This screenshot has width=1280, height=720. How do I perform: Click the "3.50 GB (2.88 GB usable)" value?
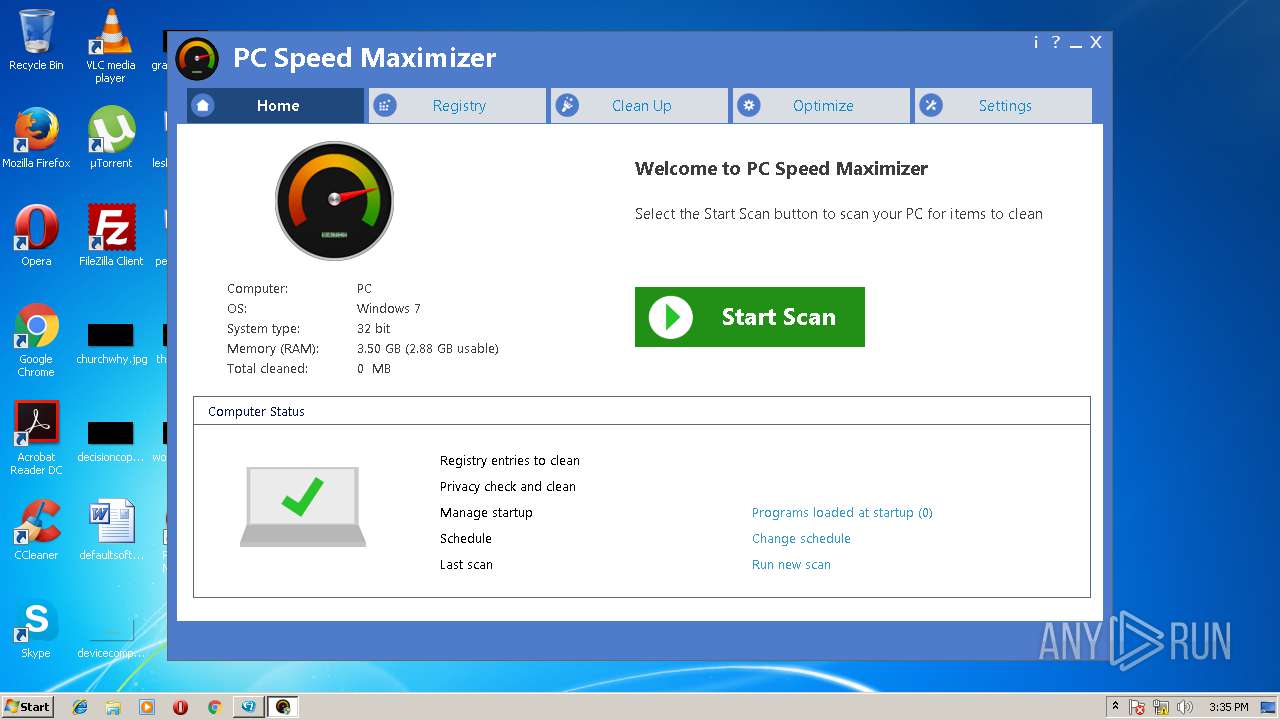428,349
